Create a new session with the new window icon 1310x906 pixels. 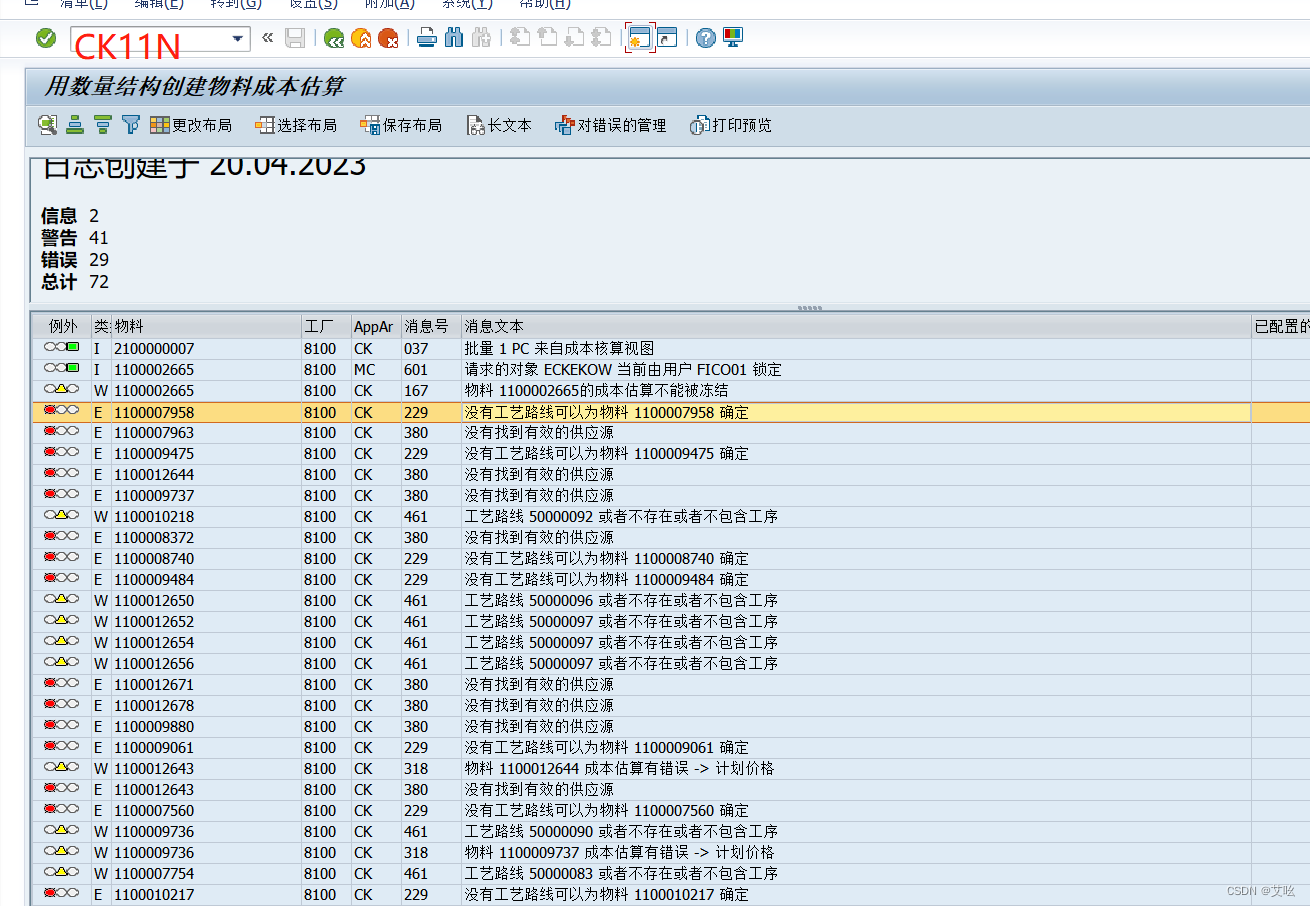pyautogui.click(x=639, y=37)
